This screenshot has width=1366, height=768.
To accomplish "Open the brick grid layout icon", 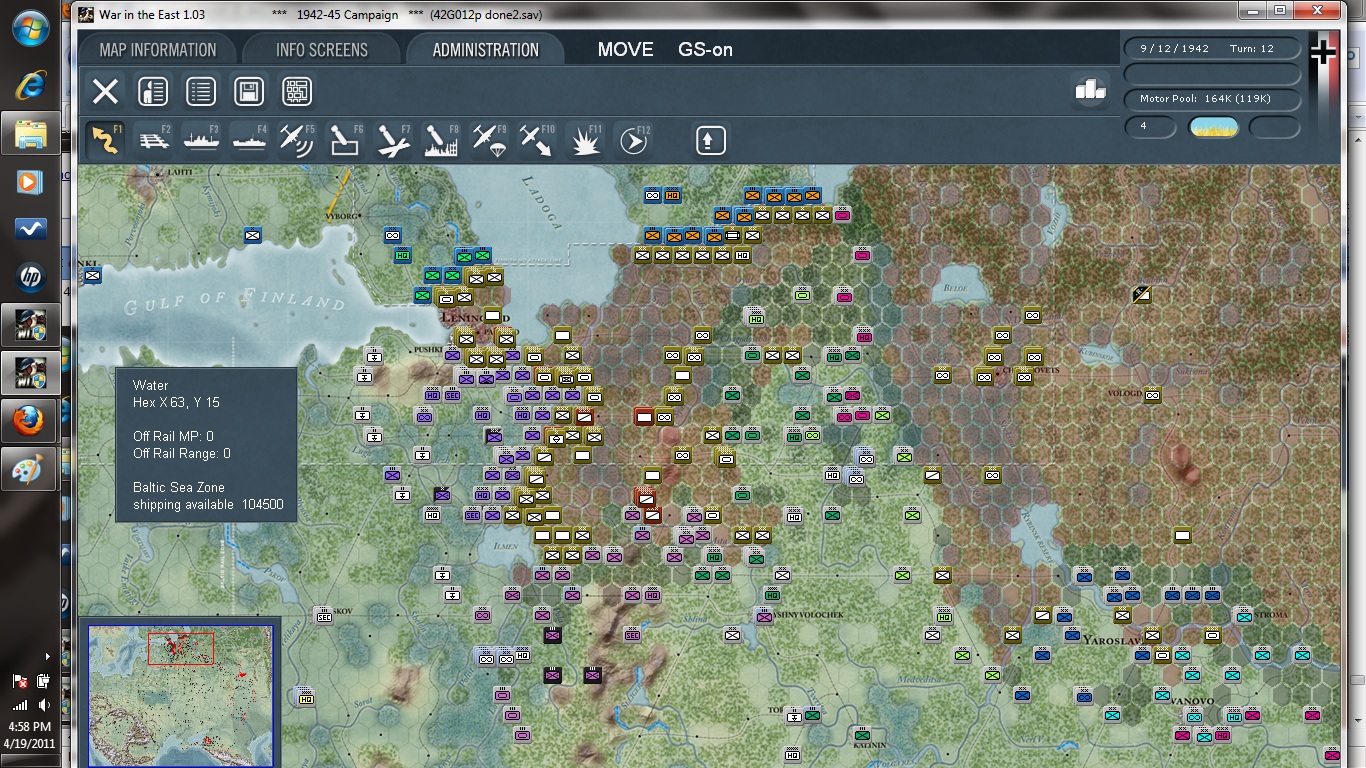I will 297,92.
